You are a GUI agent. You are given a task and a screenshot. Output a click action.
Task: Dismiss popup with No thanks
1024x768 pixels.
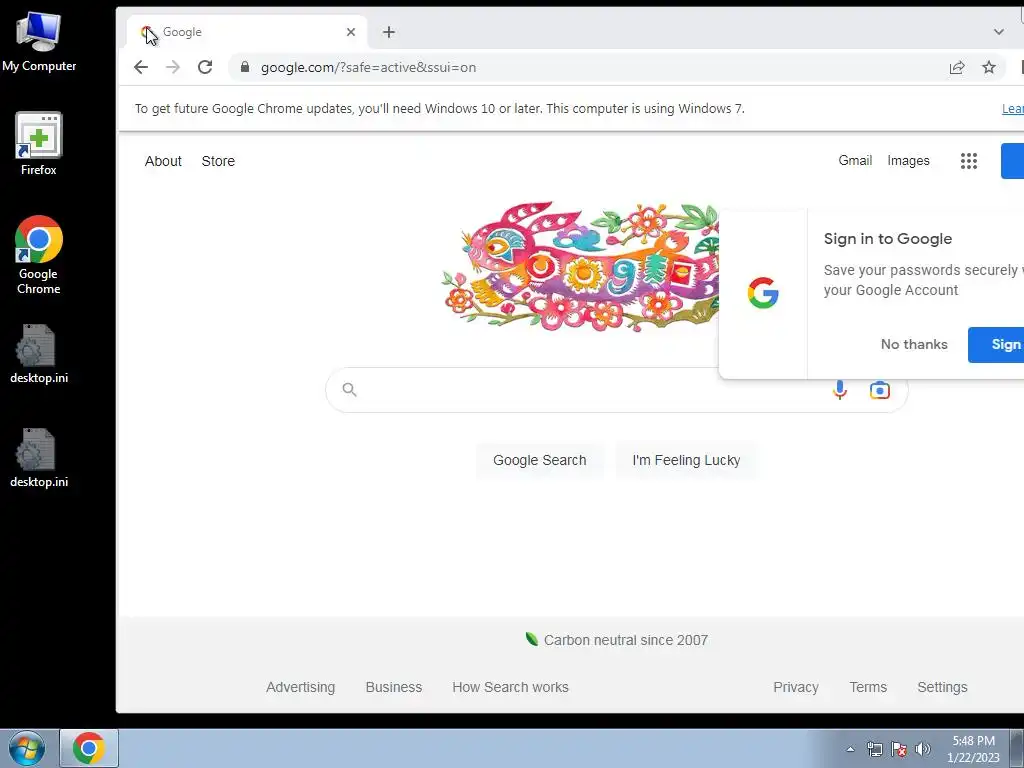point(914,344)
